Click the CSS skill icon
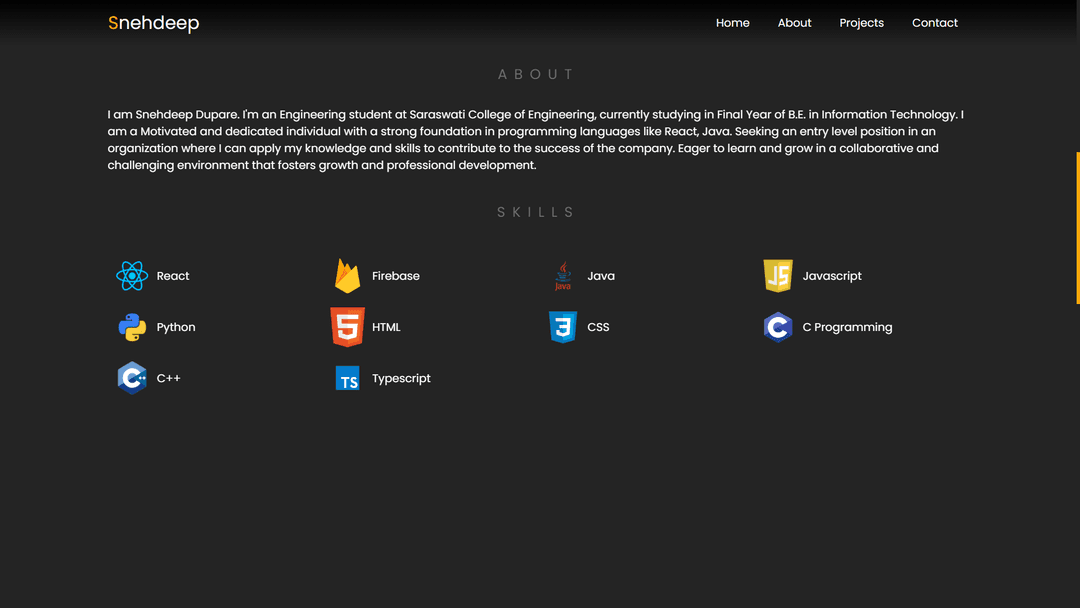The width and height of the screenshot is (1080, 608). [563, 327]
